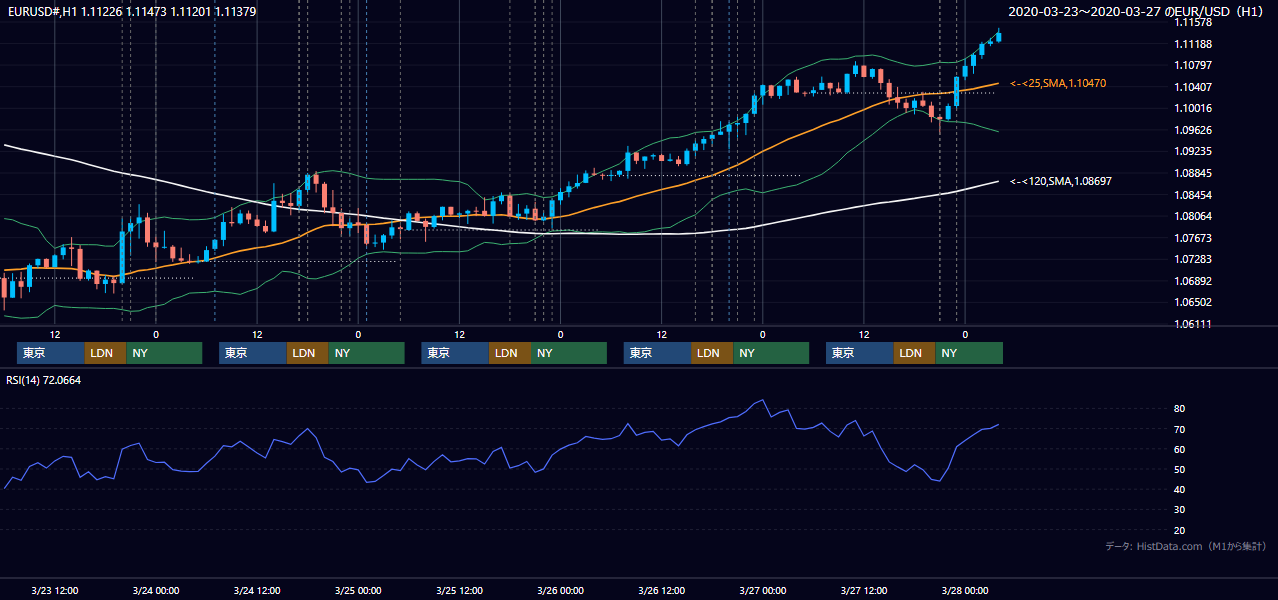1278x600 pixels.
Task: Click price axis value 1.06502
Action: [x=1192, y=303]
